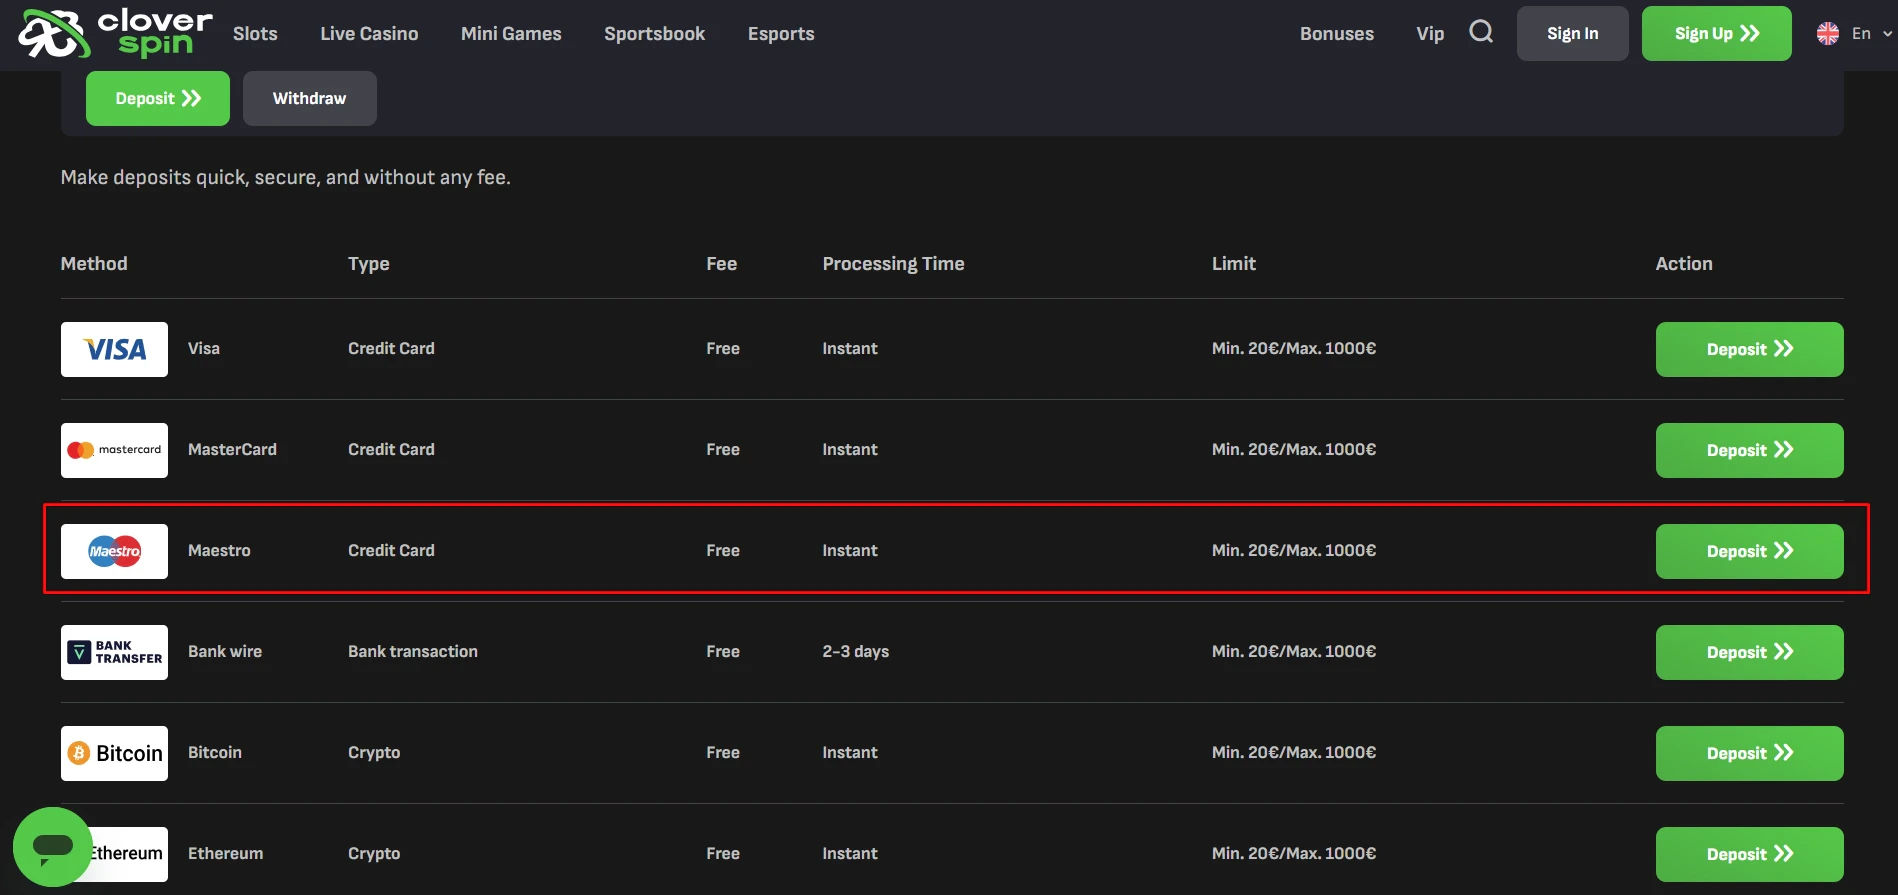Select the Bank wire method name
Image resolution: width=1898 pixels, height=895 pixels.
coord(225,651)
